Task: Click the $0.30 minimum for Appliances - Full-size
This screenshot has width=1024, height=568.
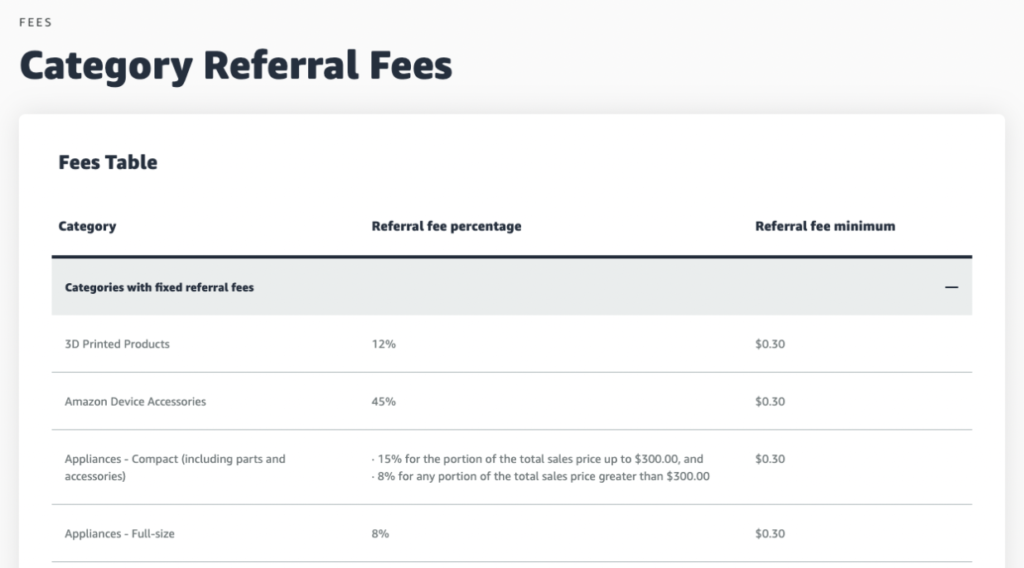Action: click(x=770, y=533)
